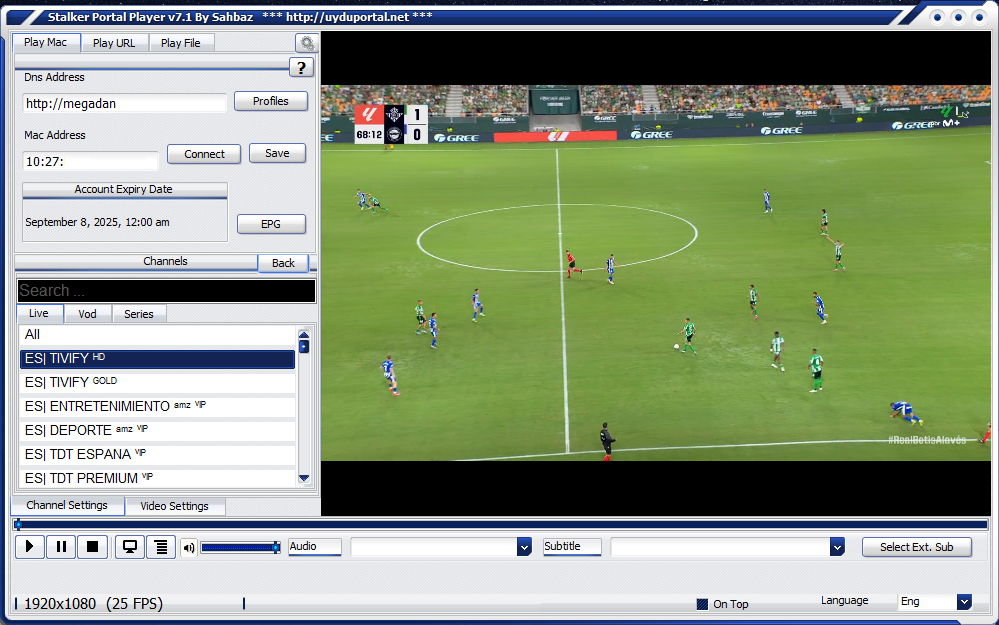Open the Subtitle track dropdown
The width and height of the screenshot is (999, 625).
[837, 547]
